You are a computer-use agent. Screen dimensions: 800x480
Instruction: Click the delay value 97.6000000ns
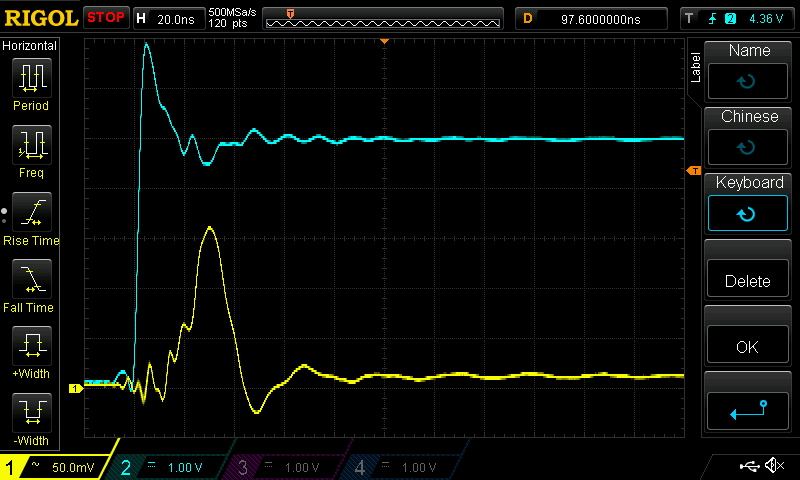601,19
